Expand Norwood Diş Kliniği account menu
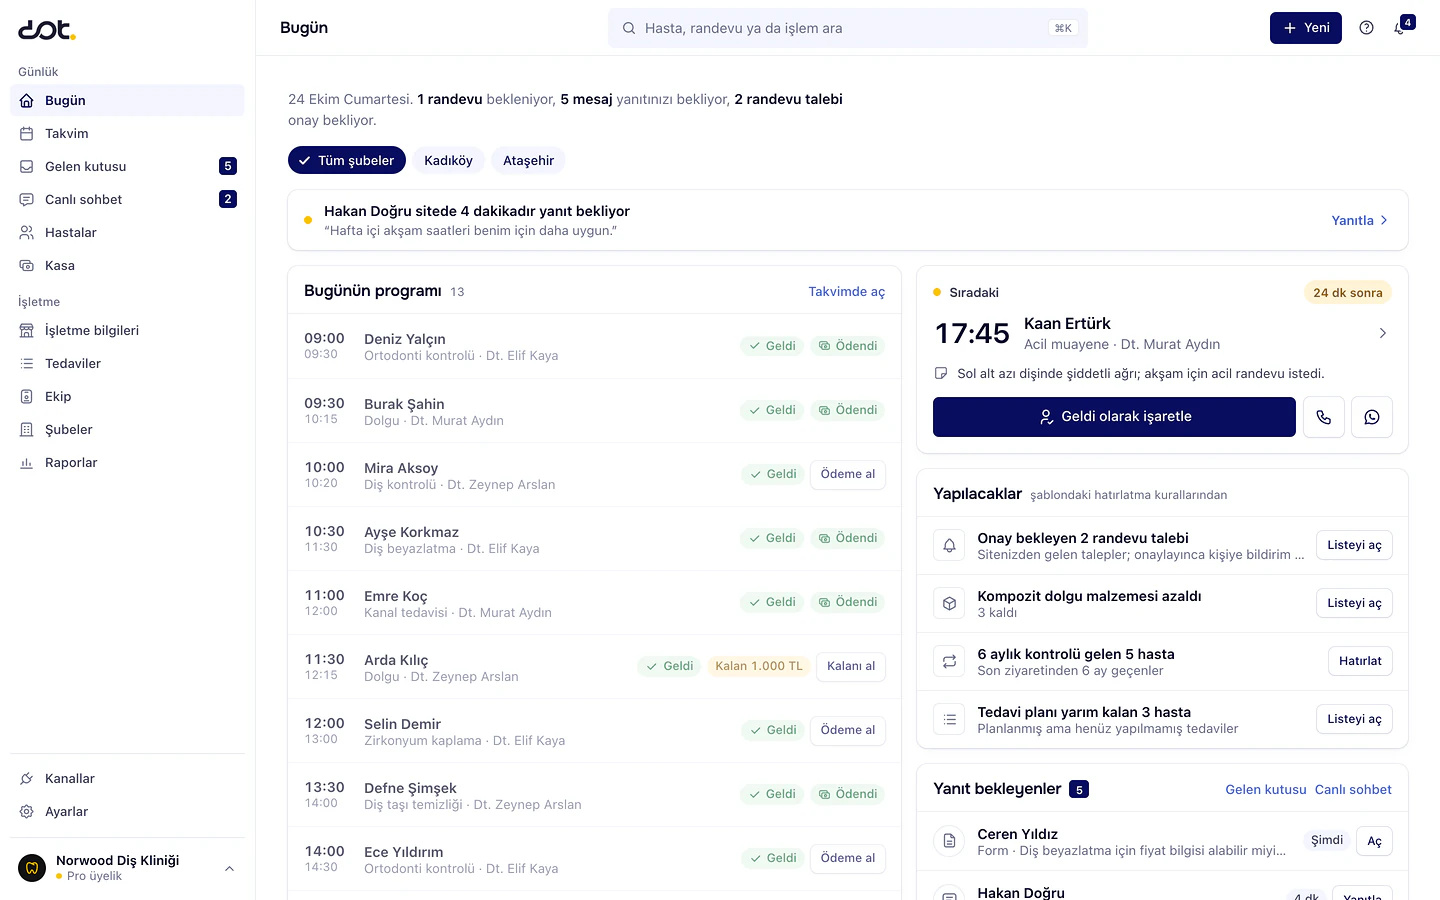 click(229, 868)
